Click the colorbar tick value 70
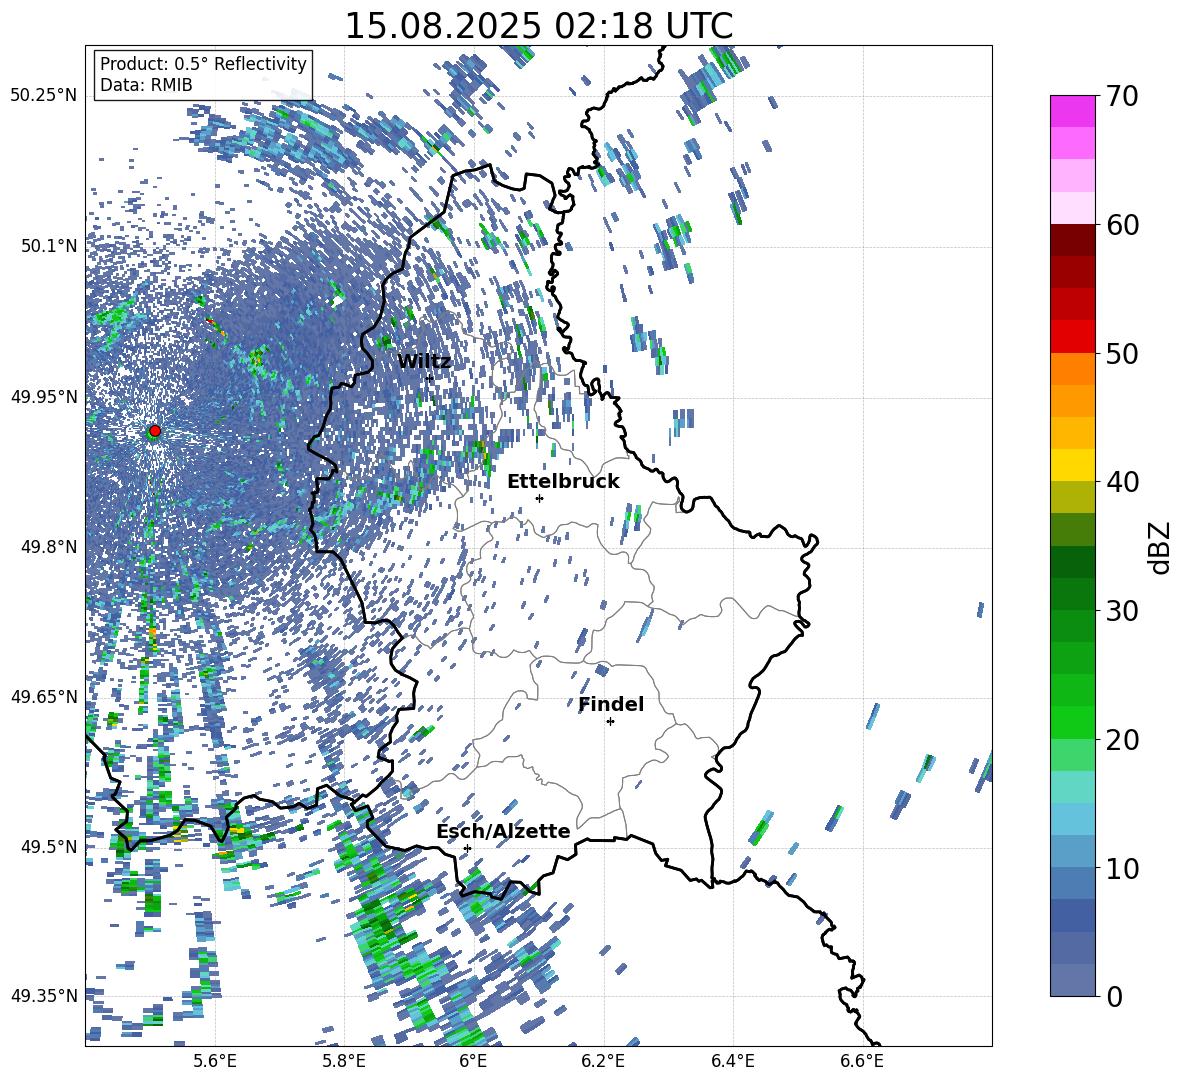The width and height of the screenshot is (1184, 1081). click(1121, 97)
